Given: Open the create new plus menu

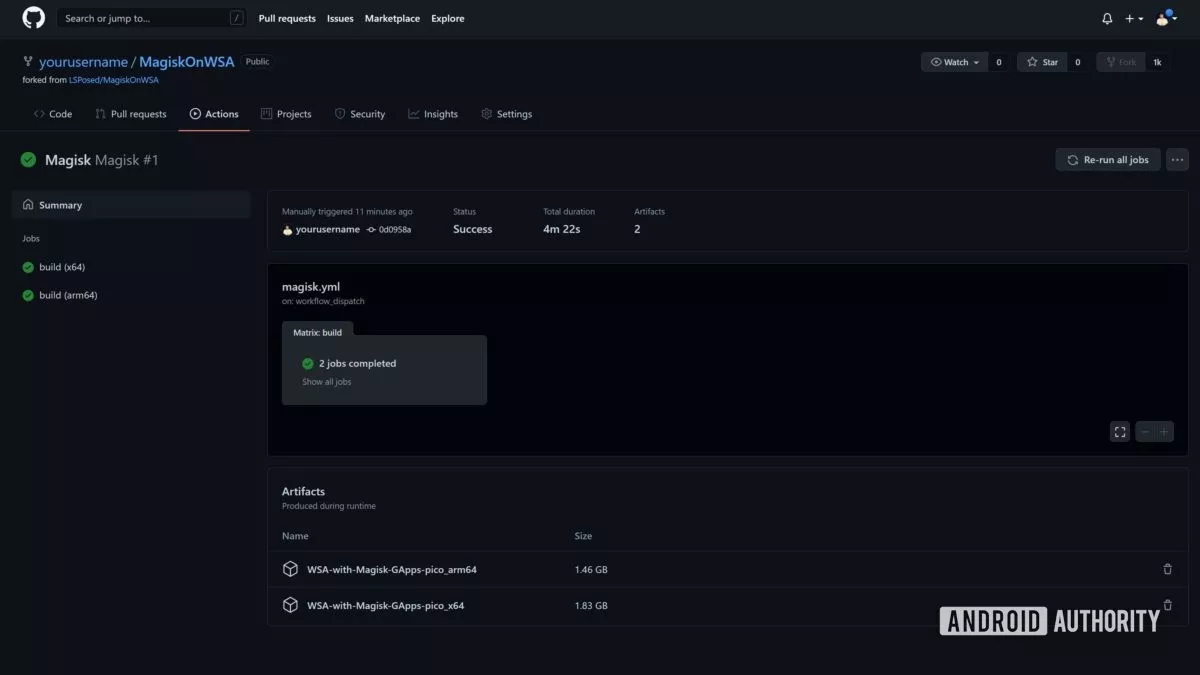Looking at the screenshot, I should click(x=1133, y=18).
